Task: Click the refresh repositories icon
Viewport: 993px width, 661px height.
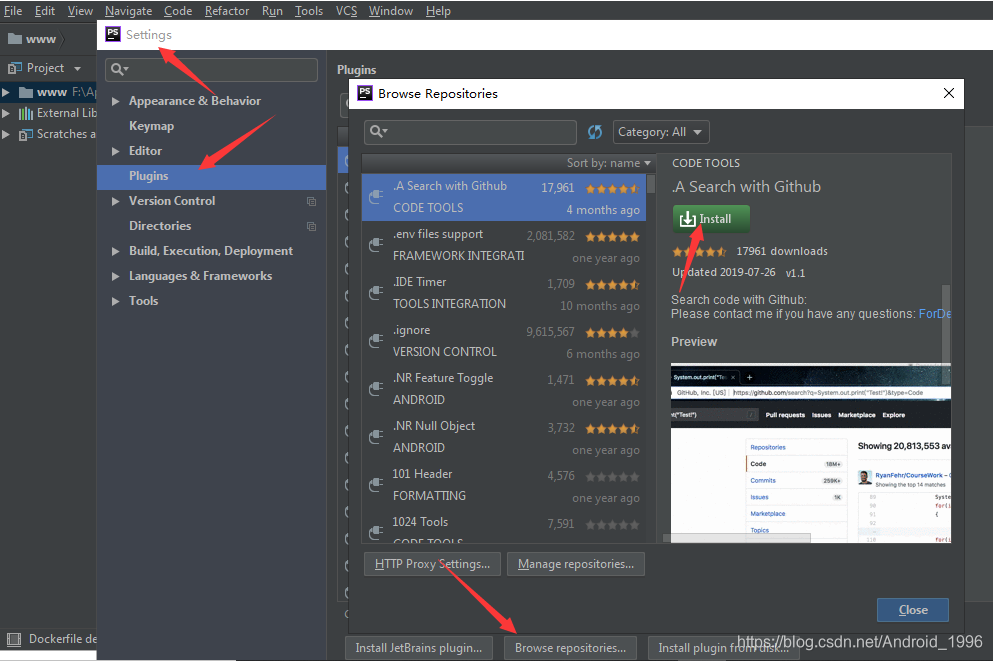Action: (x=595, y=132)
